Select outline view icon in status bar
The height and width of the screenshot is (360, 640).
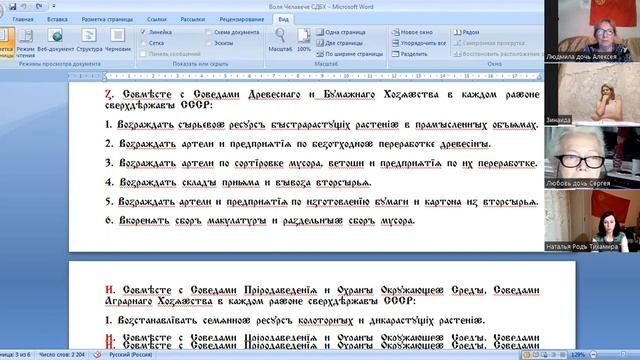(x=553, y=355)
